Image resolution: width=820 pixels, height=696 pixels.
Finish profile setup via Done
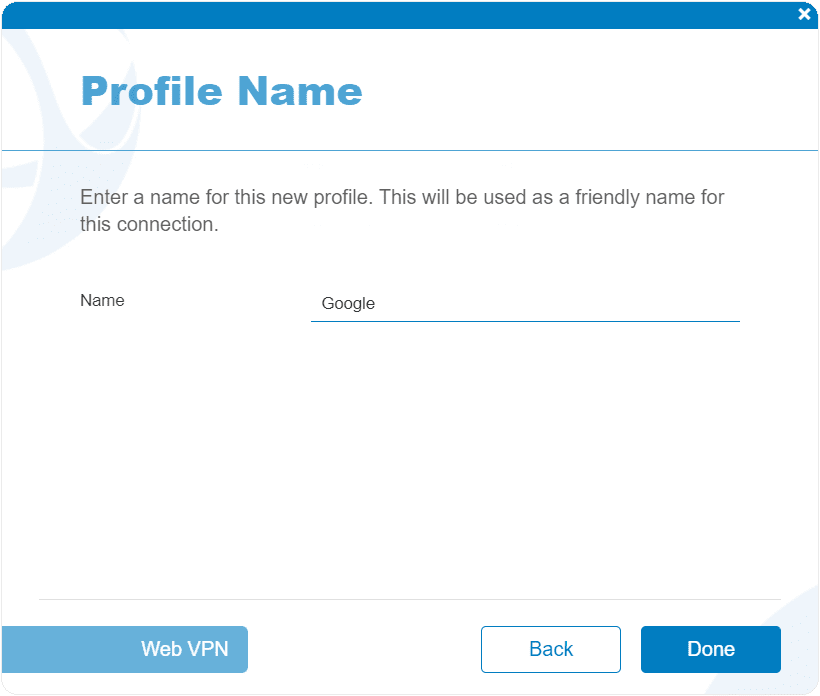(x=711, y=649)
